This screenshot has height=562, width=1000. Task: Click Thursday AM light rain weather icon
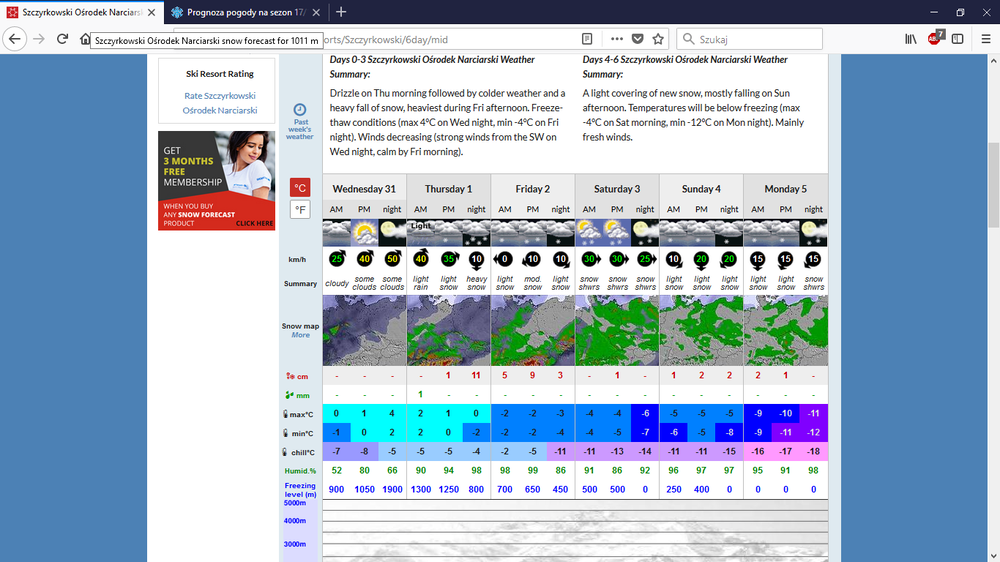(x=420, y=233)
